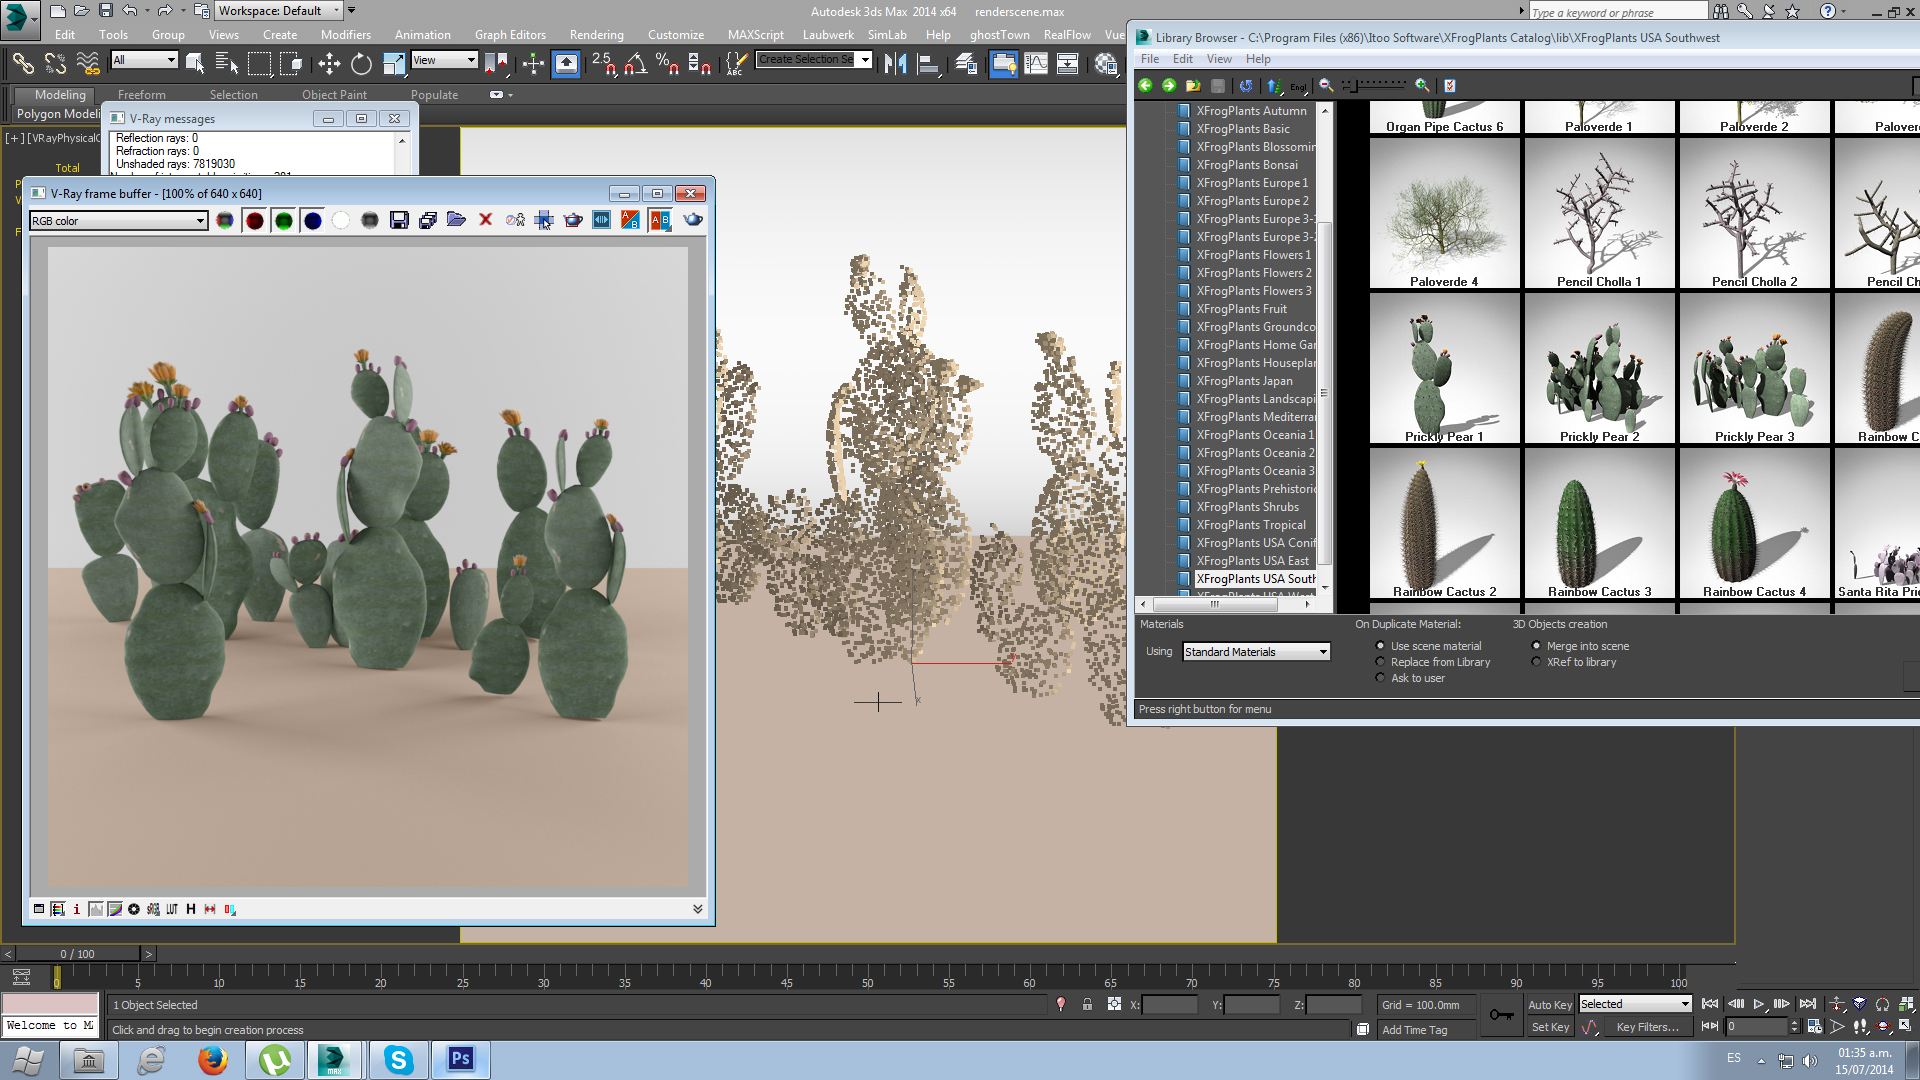This screenshot has width=1920, height=1080.
Task: Clear the image with red X icon
Action: (x=486, y=220)
